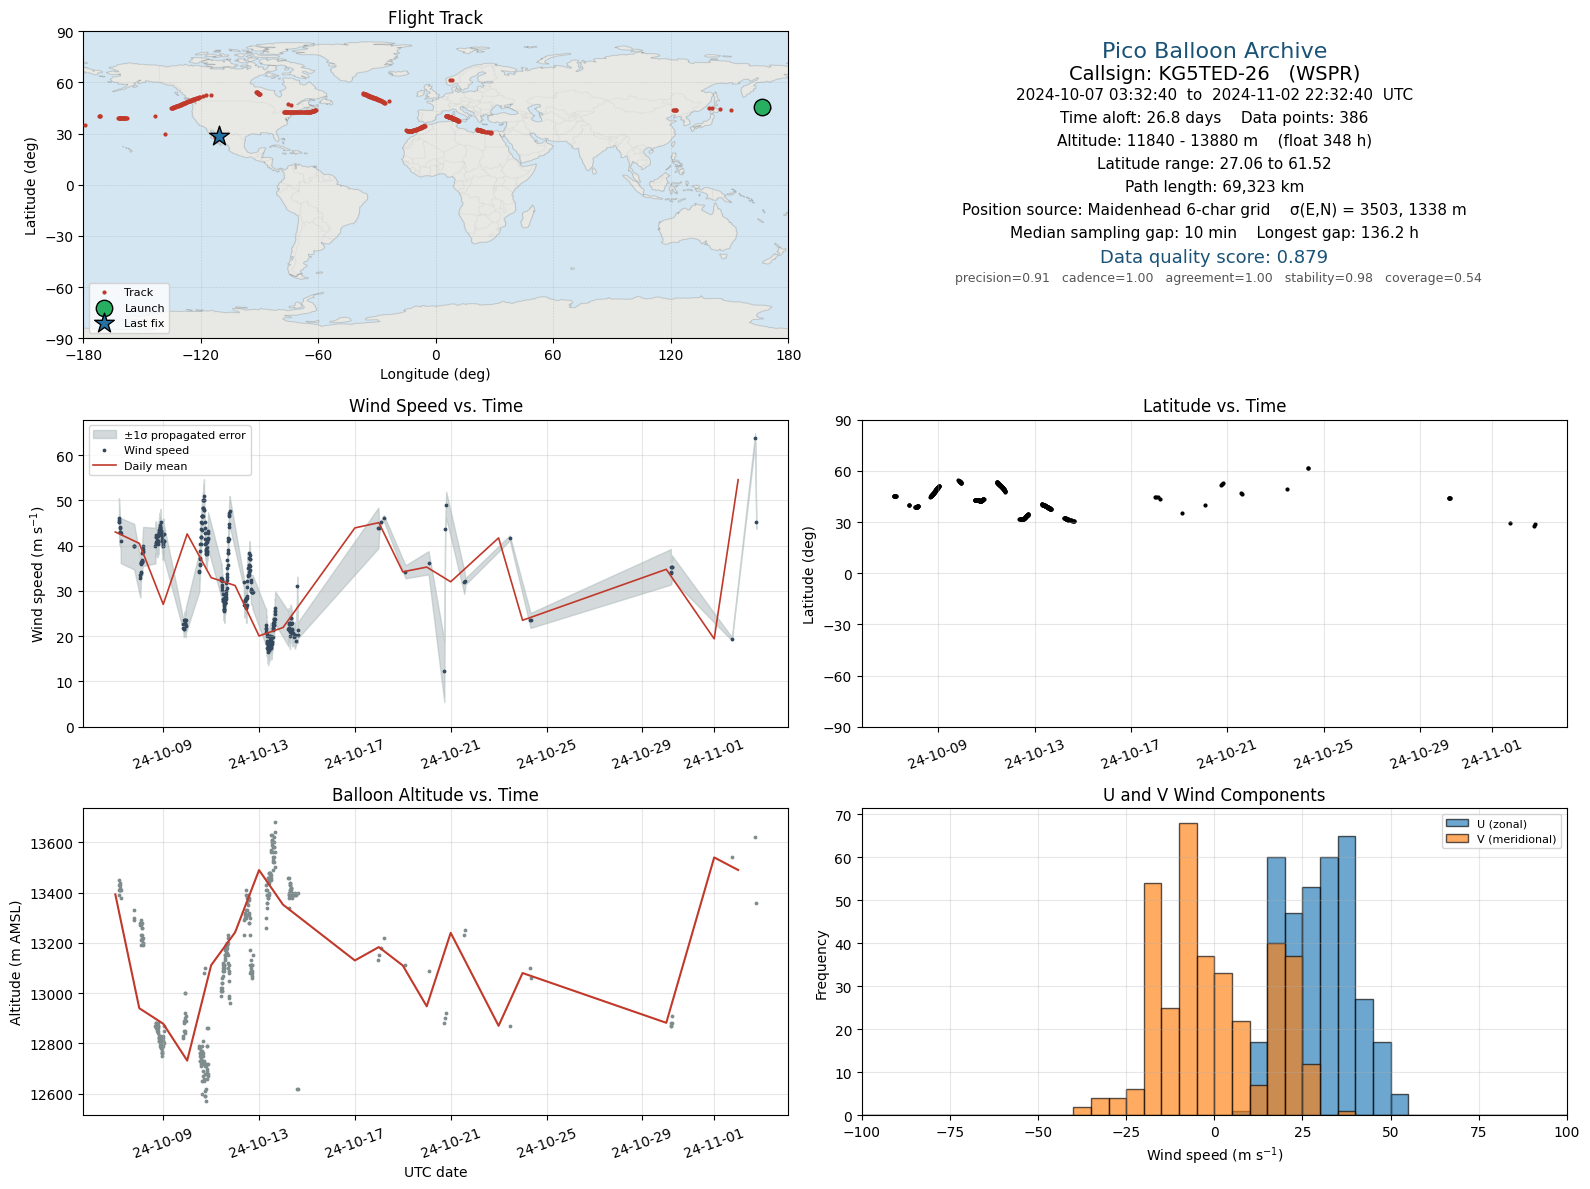
Task: Select the Latitude range: 27.06 to 61.52 line
Action: 1214,164
